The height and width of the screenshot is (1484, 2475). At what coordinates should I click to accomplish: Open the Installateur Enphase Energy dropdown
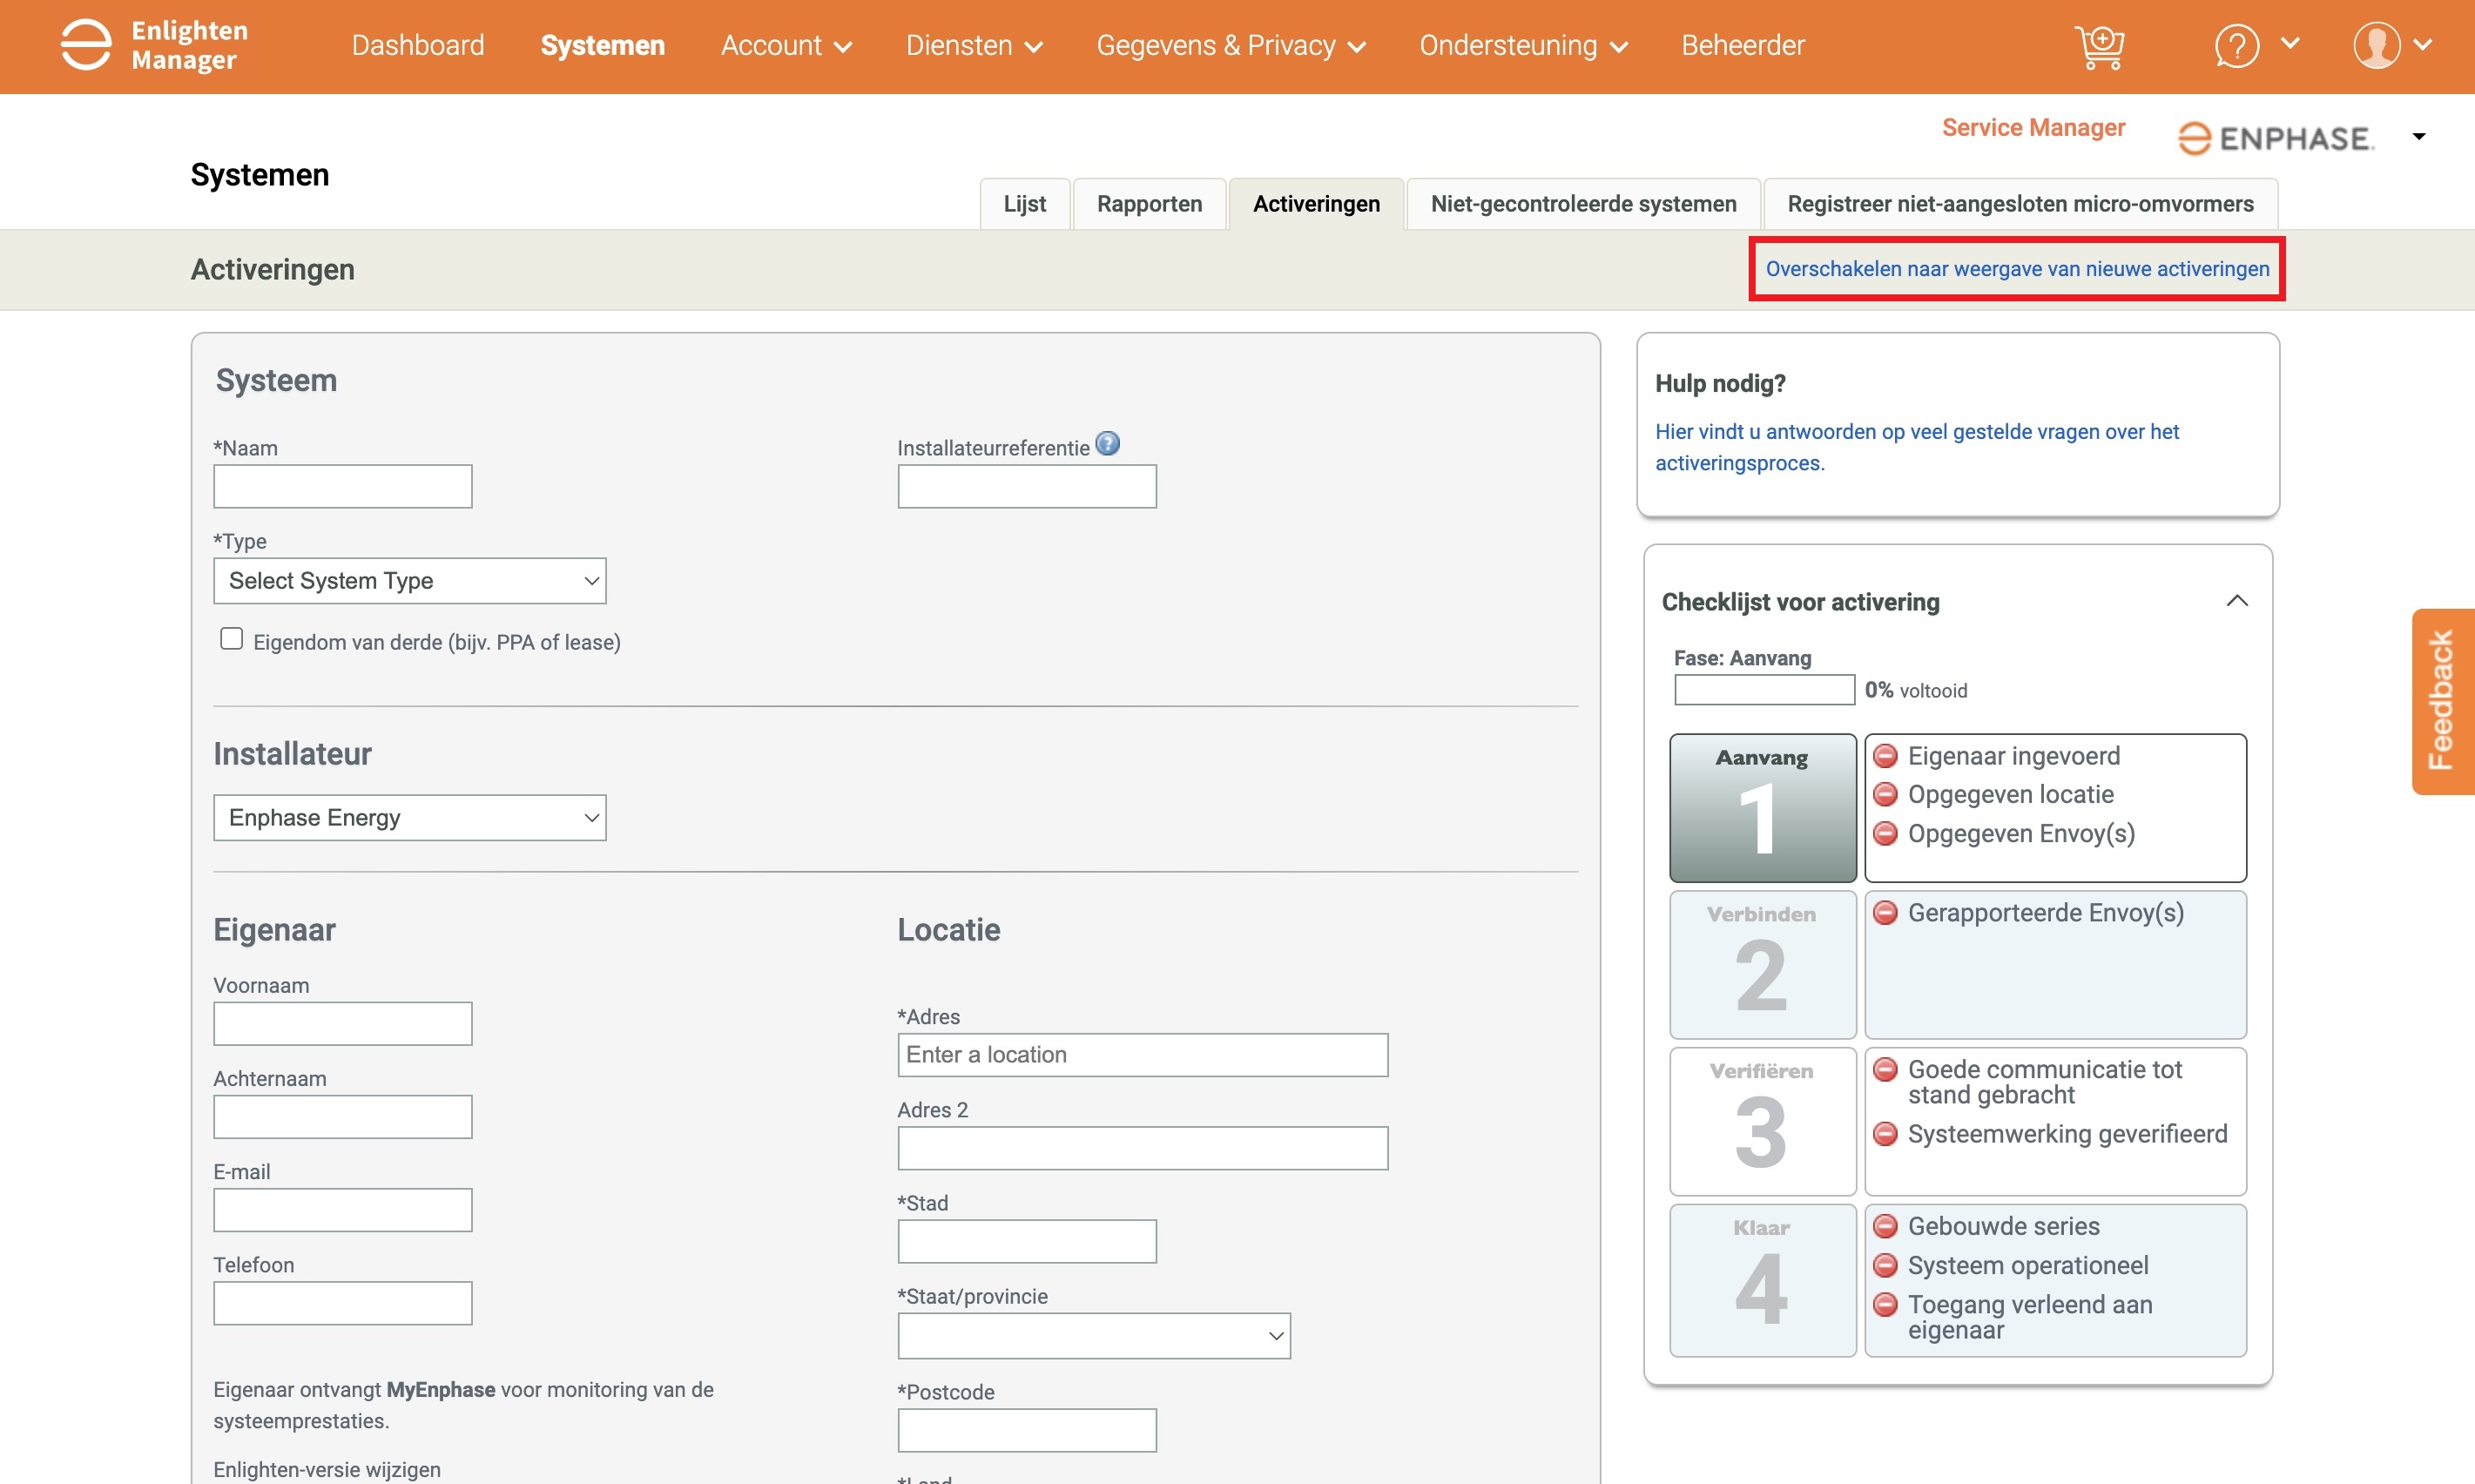[410, 818]
